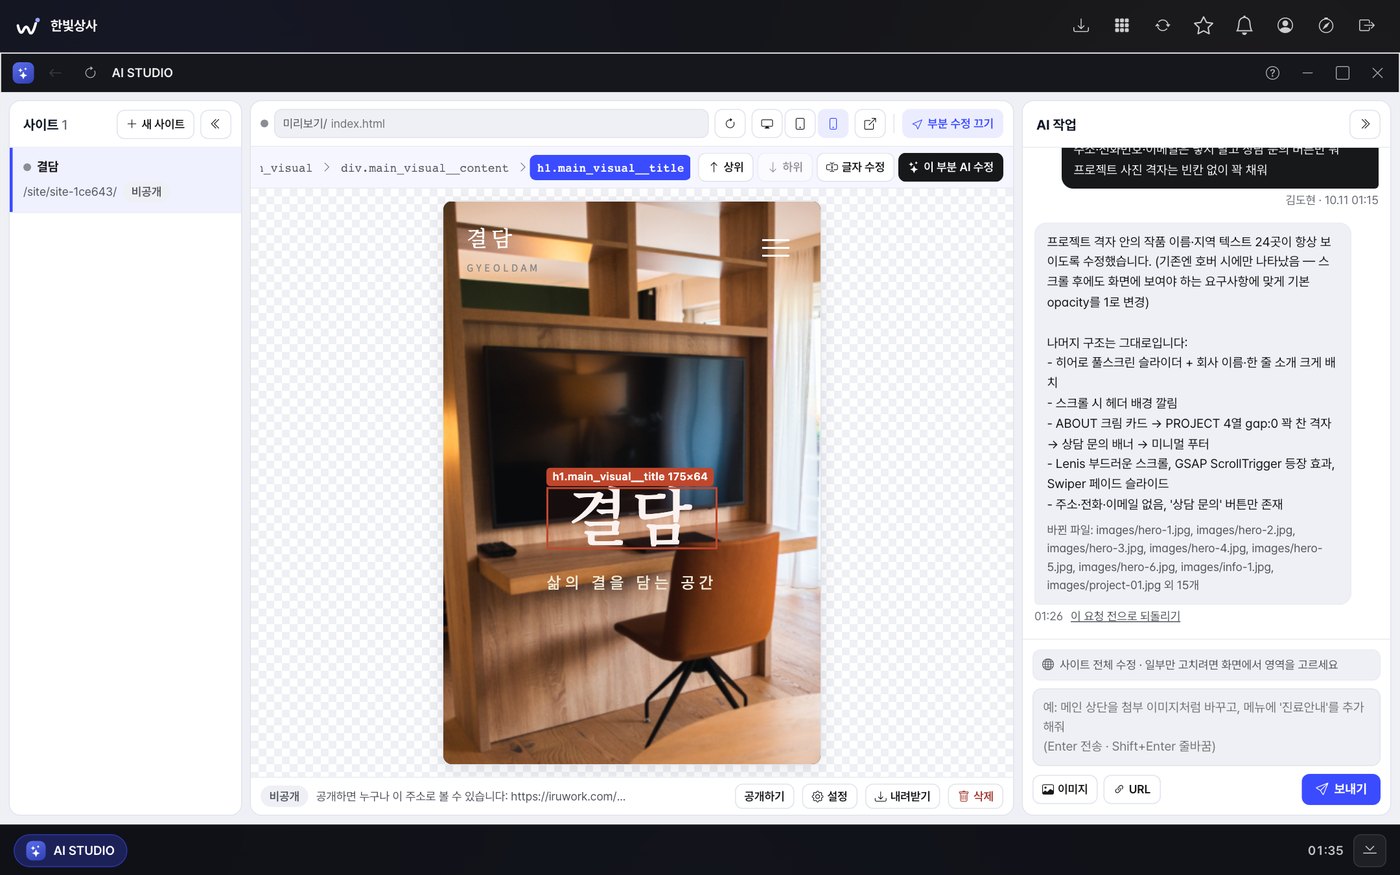This screenshot has height=875, width=1400.
Task: Select h1.main_visual__title breadcrumb
Action: (x=610, y=168)
